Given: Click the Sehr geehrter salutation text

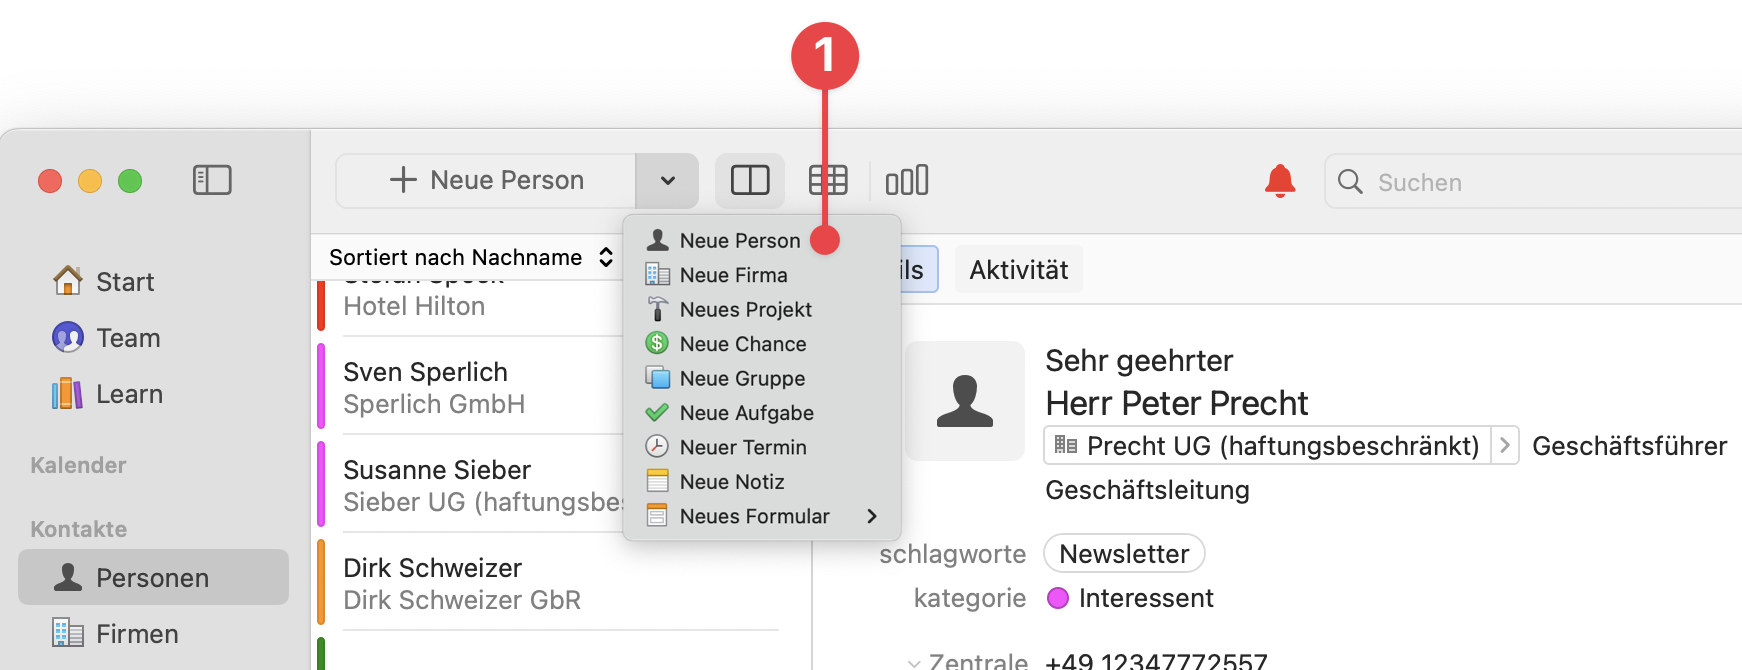Looking at the screenshot, I should [x=1139, y=360].
